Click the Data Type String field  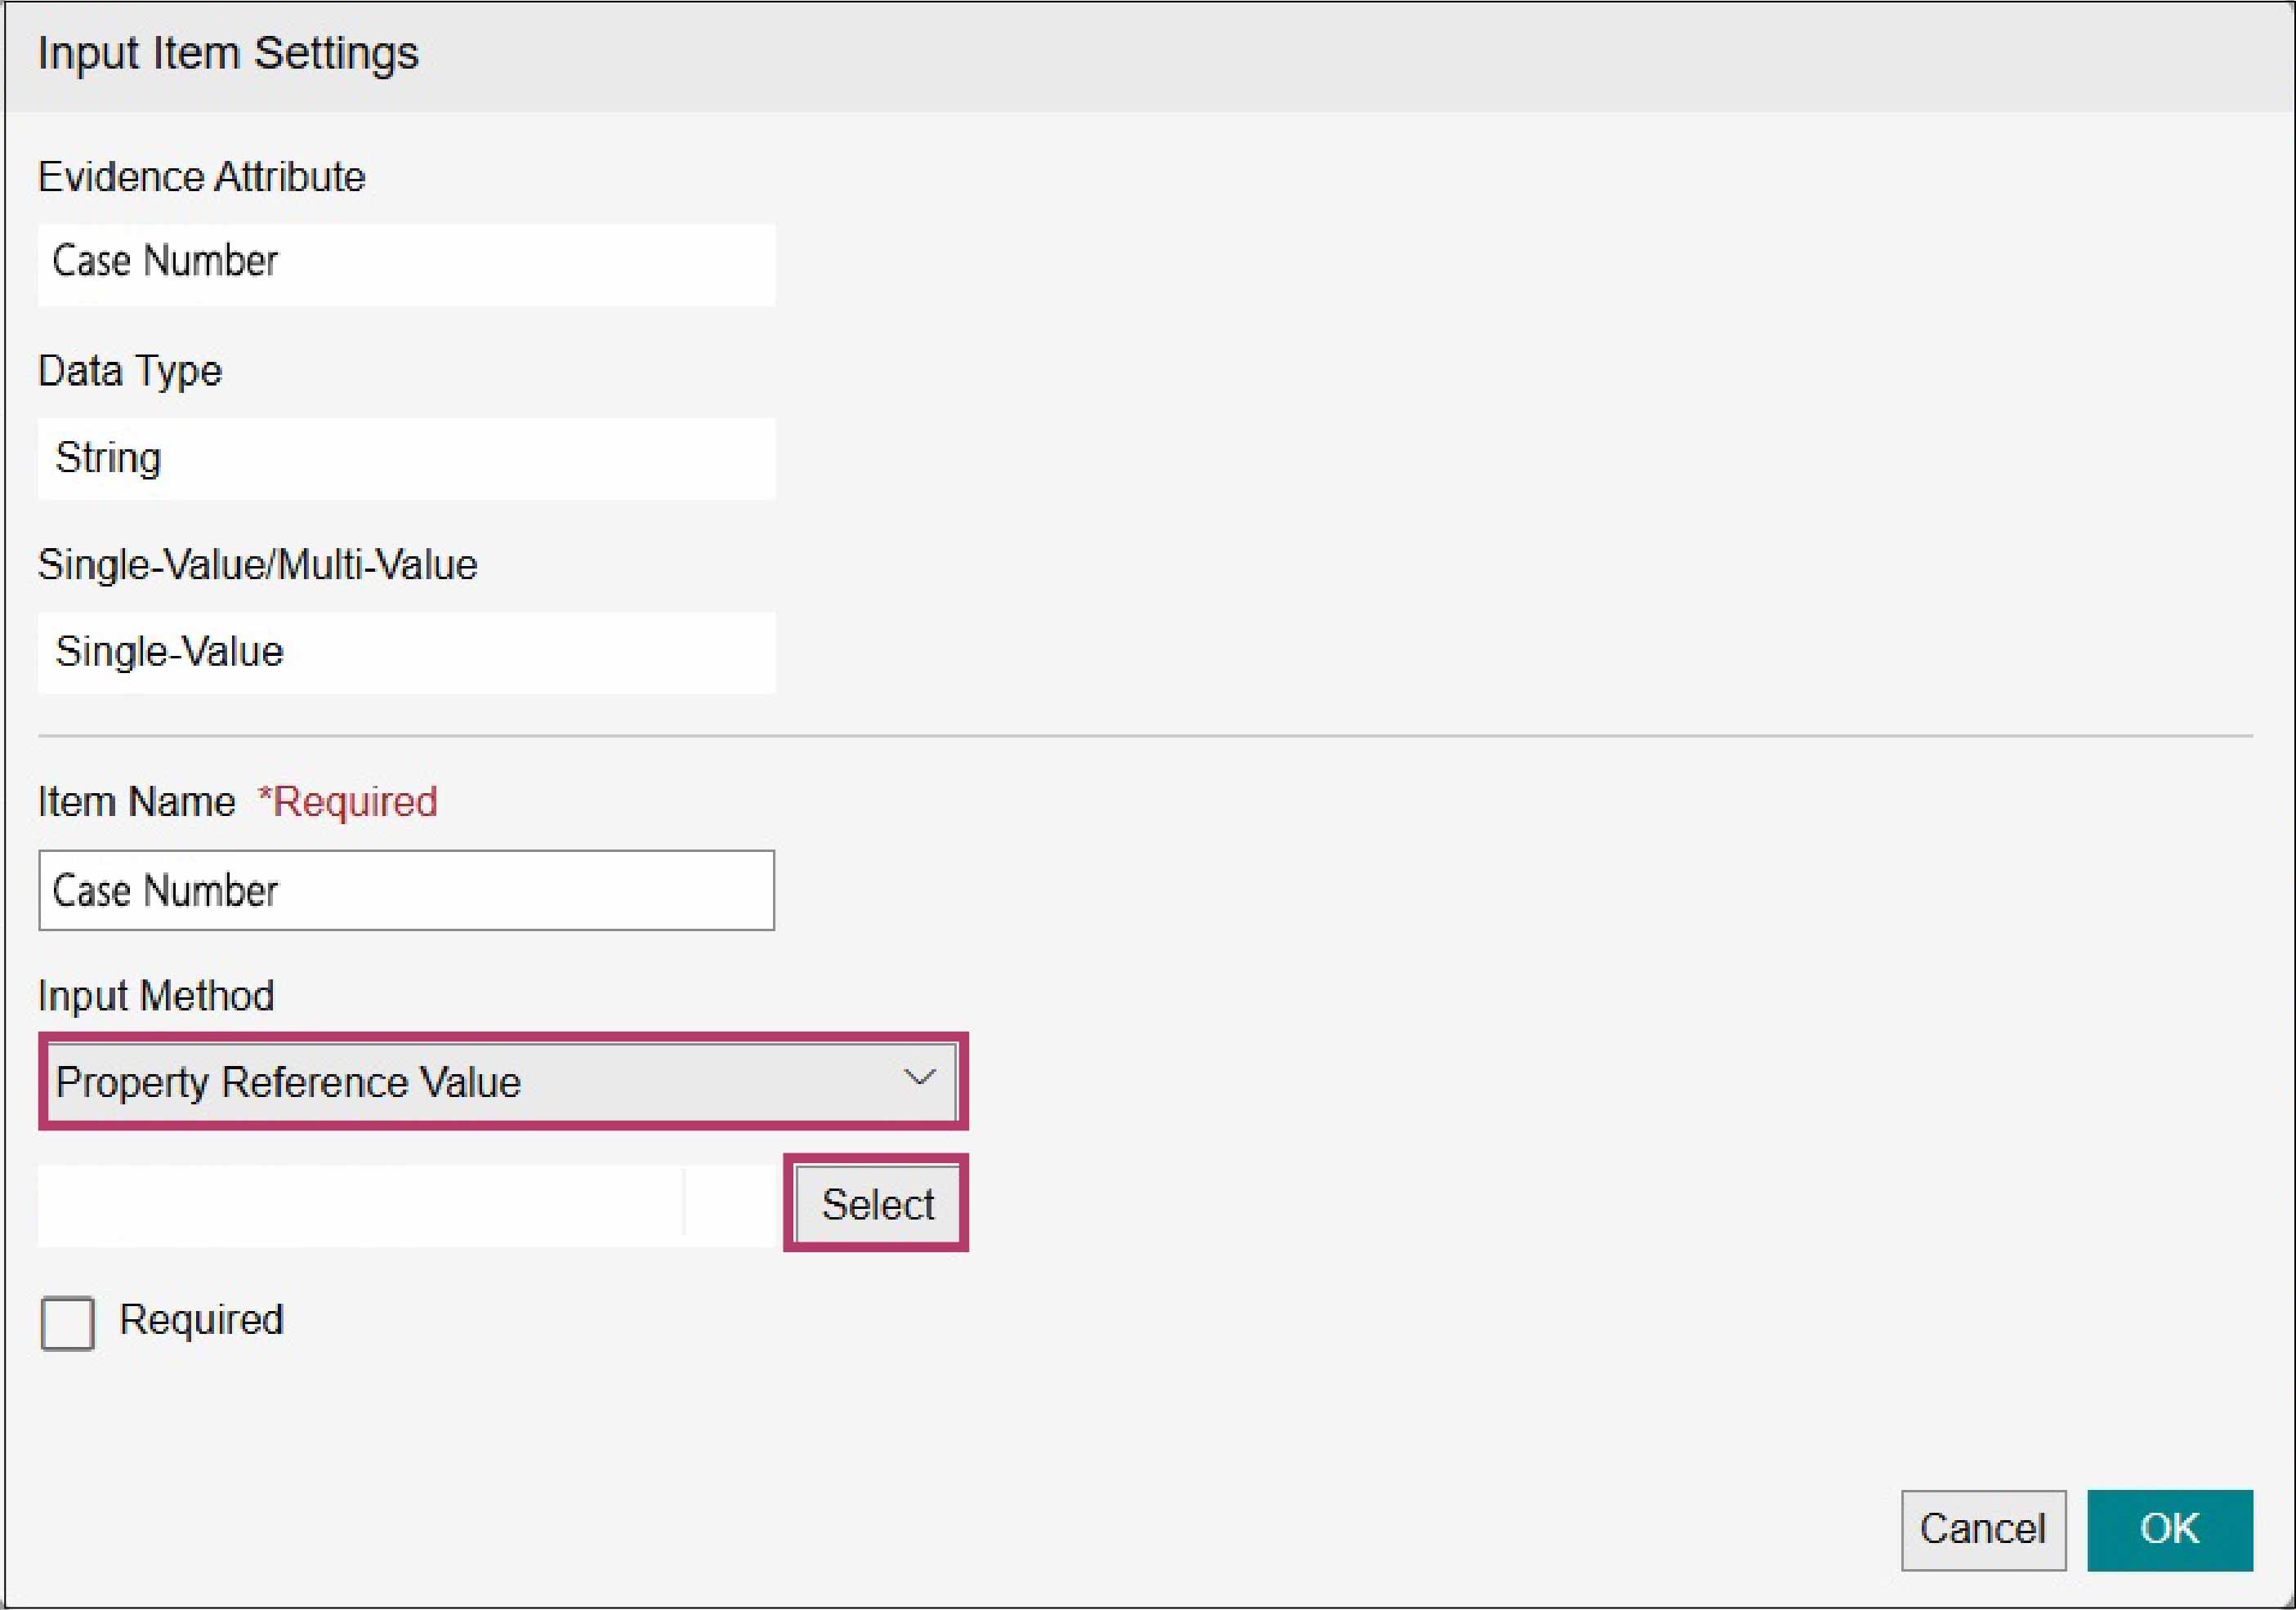pyautogui.click(x=406, y=459)
